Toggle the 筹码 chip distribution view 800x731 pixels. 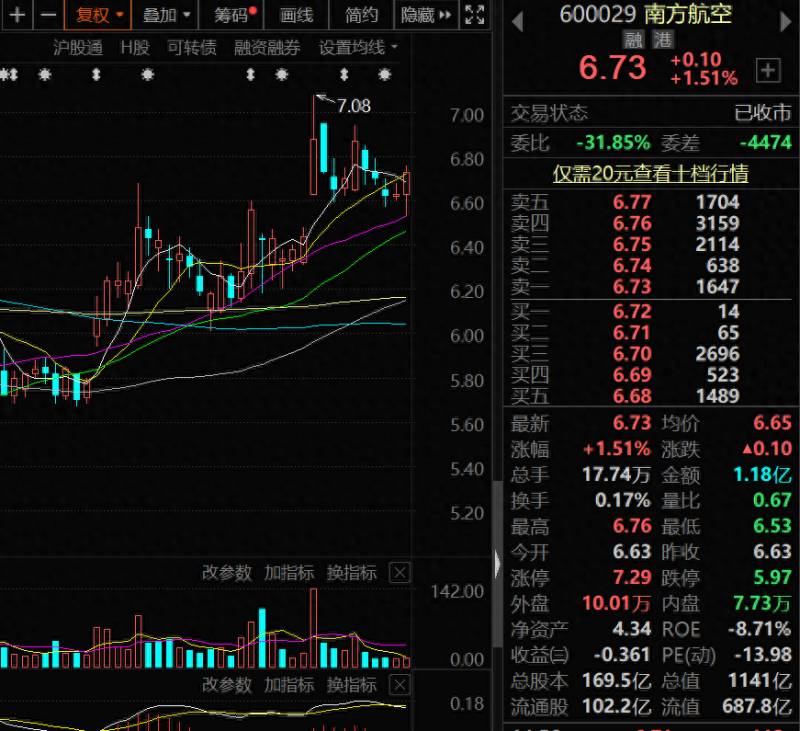click(232, 14)
